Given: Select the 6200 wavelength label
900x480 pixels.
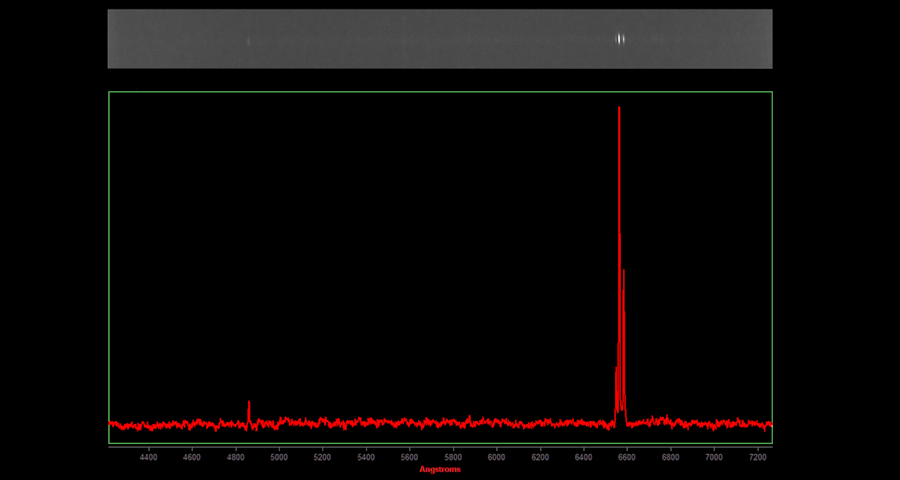Looking at the screenshot, I should (540, 457).
